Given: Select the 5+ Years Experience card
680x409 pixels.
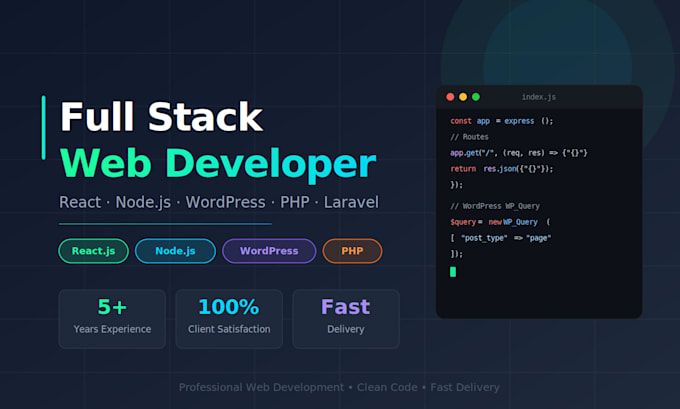Looking at the screenshot, I should coord(112,319).
